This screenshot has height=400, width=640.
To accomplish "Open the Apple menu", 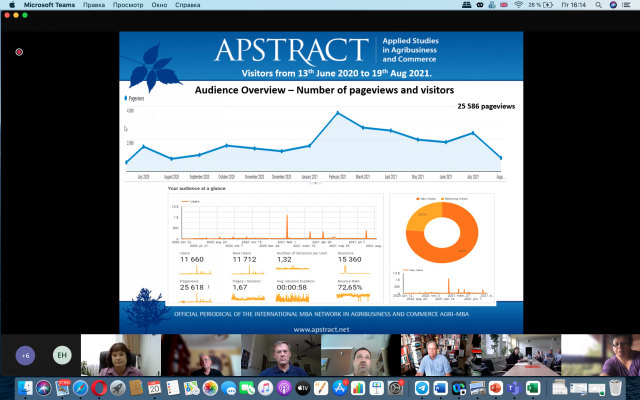I will [12, 5].
